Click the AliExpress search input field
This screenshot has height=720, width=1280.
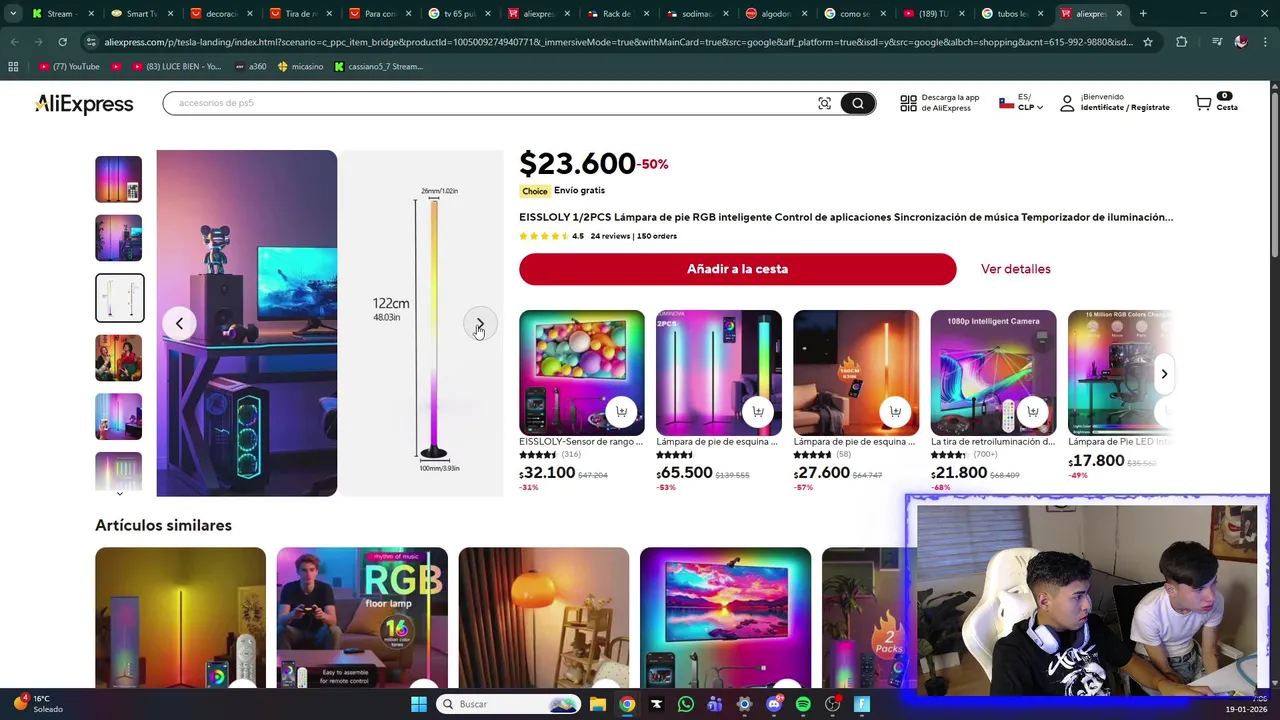coord(490,103)
